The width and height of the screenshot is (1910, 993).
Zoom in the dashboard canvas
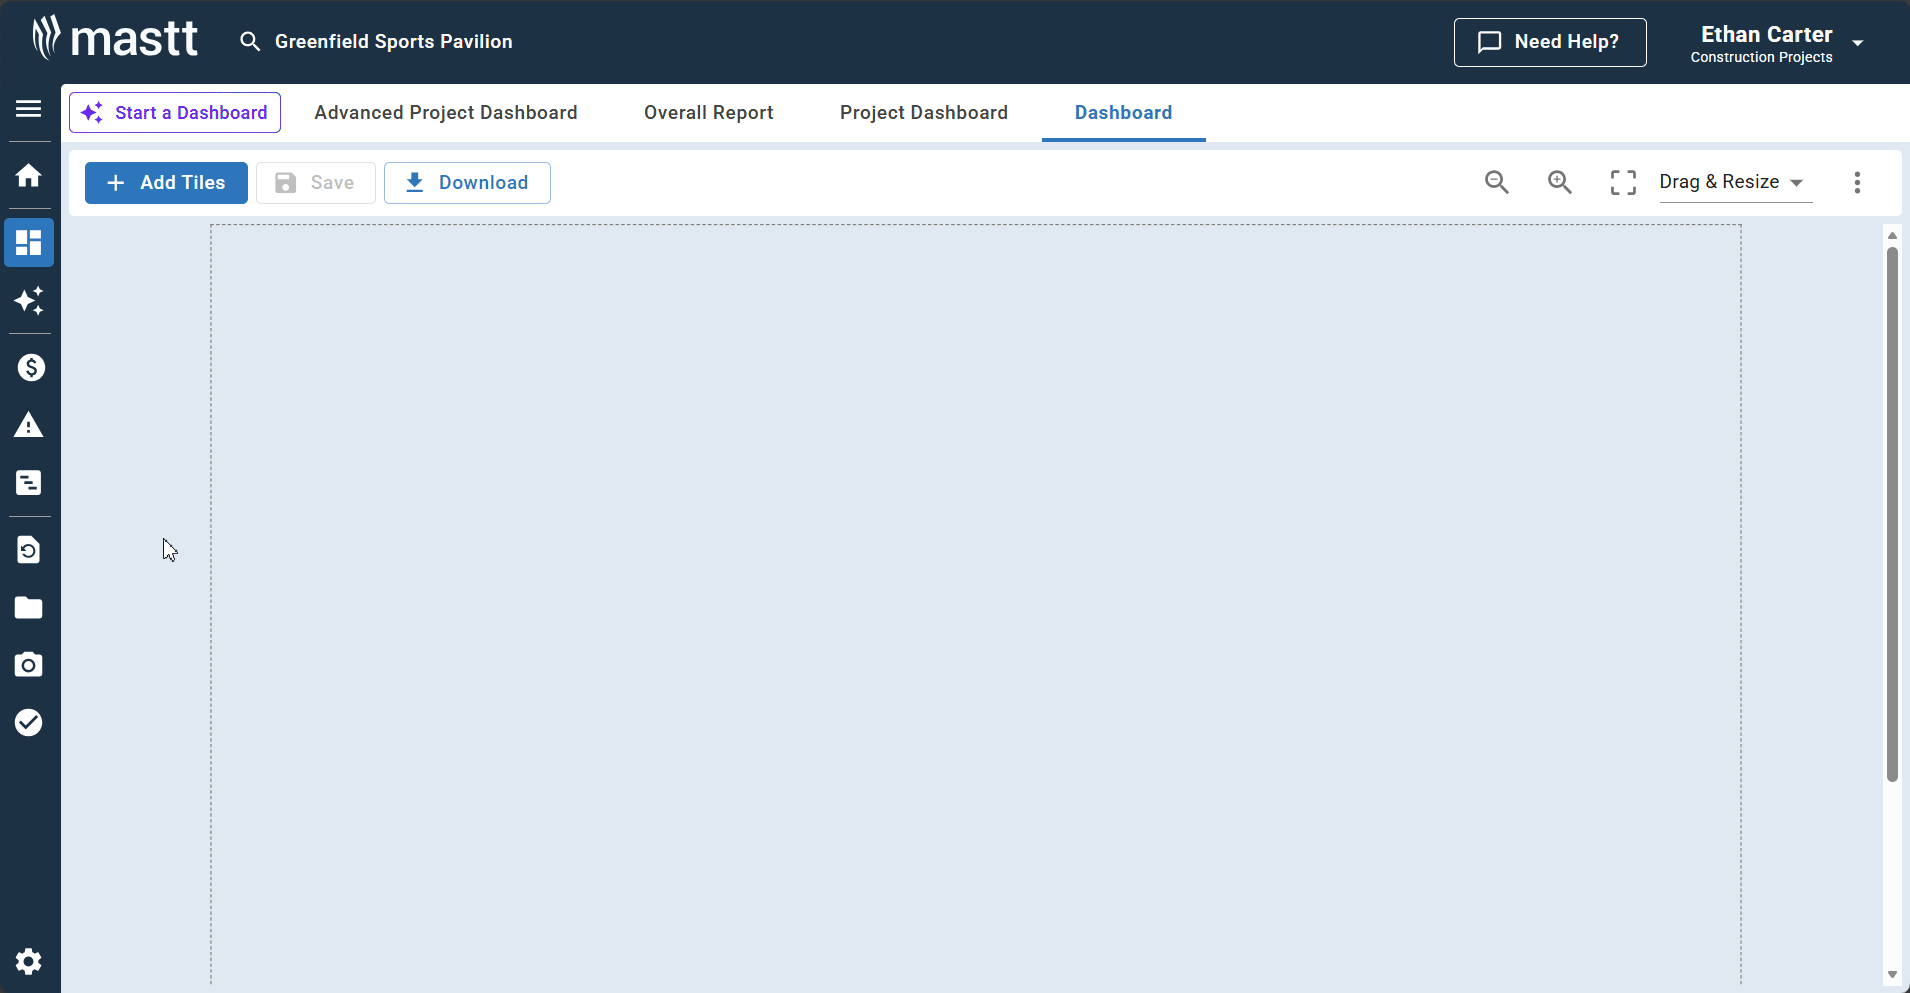[x=1559, y=182]
